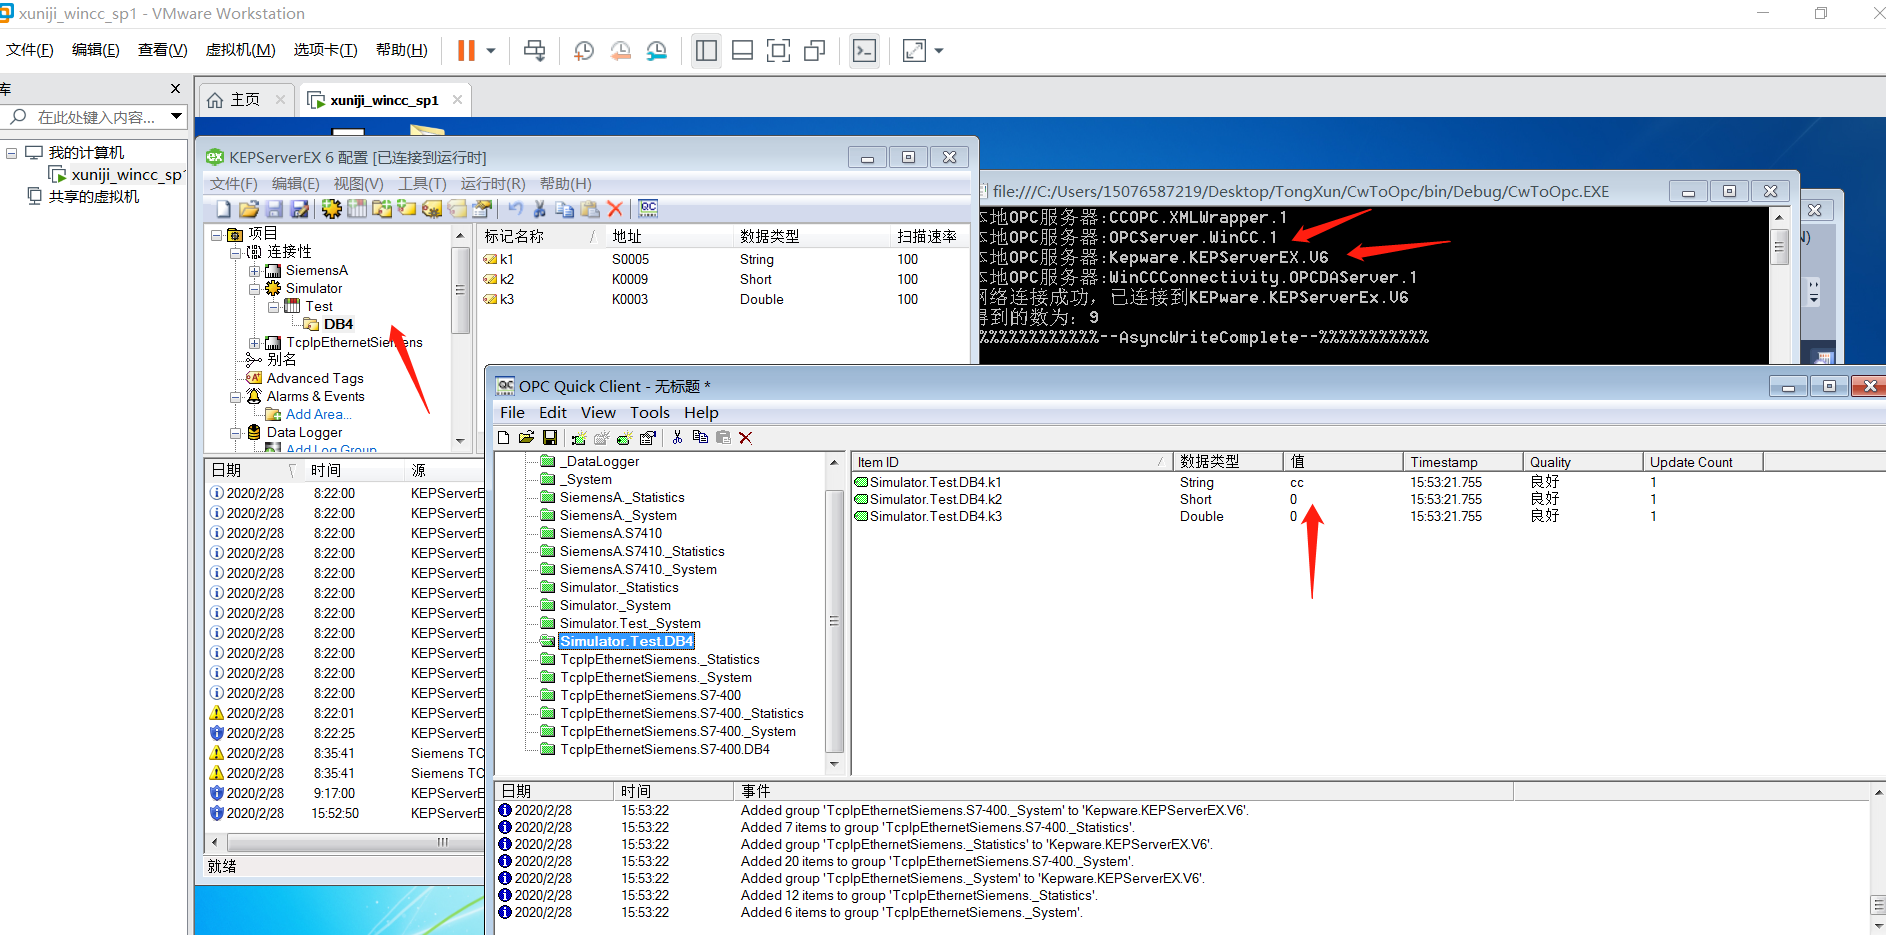The height and width of the screenshot is (935, 1886).
Task: Add new device in KEPServerEX toolbar
Action: point(357,209)
